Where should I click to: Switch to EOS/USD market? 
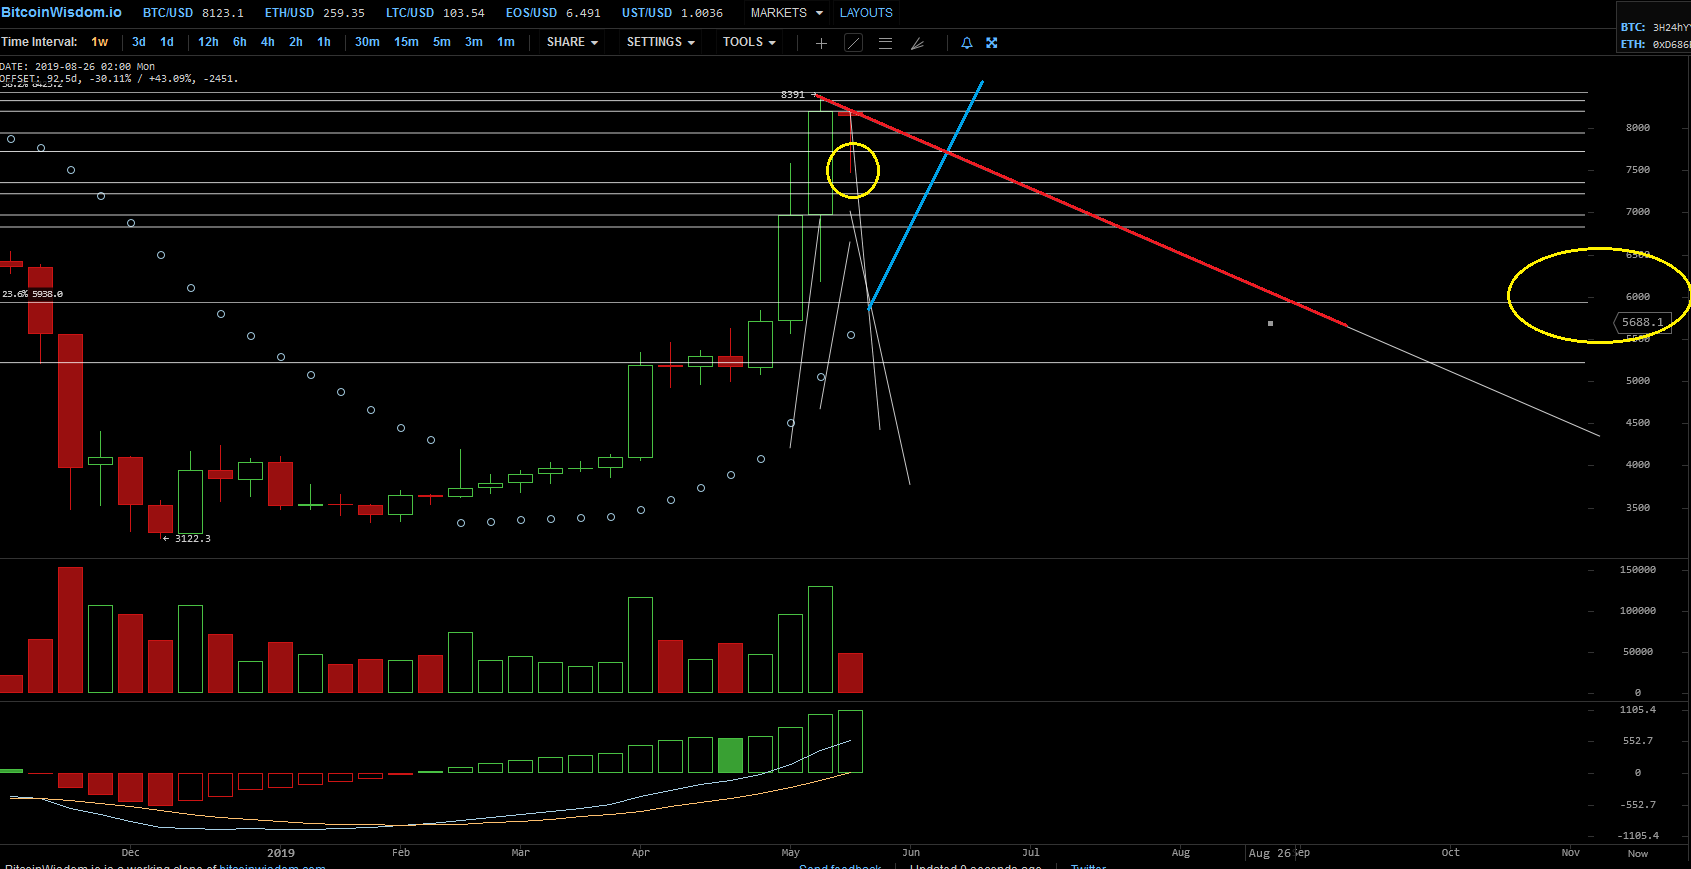(553, 13)
